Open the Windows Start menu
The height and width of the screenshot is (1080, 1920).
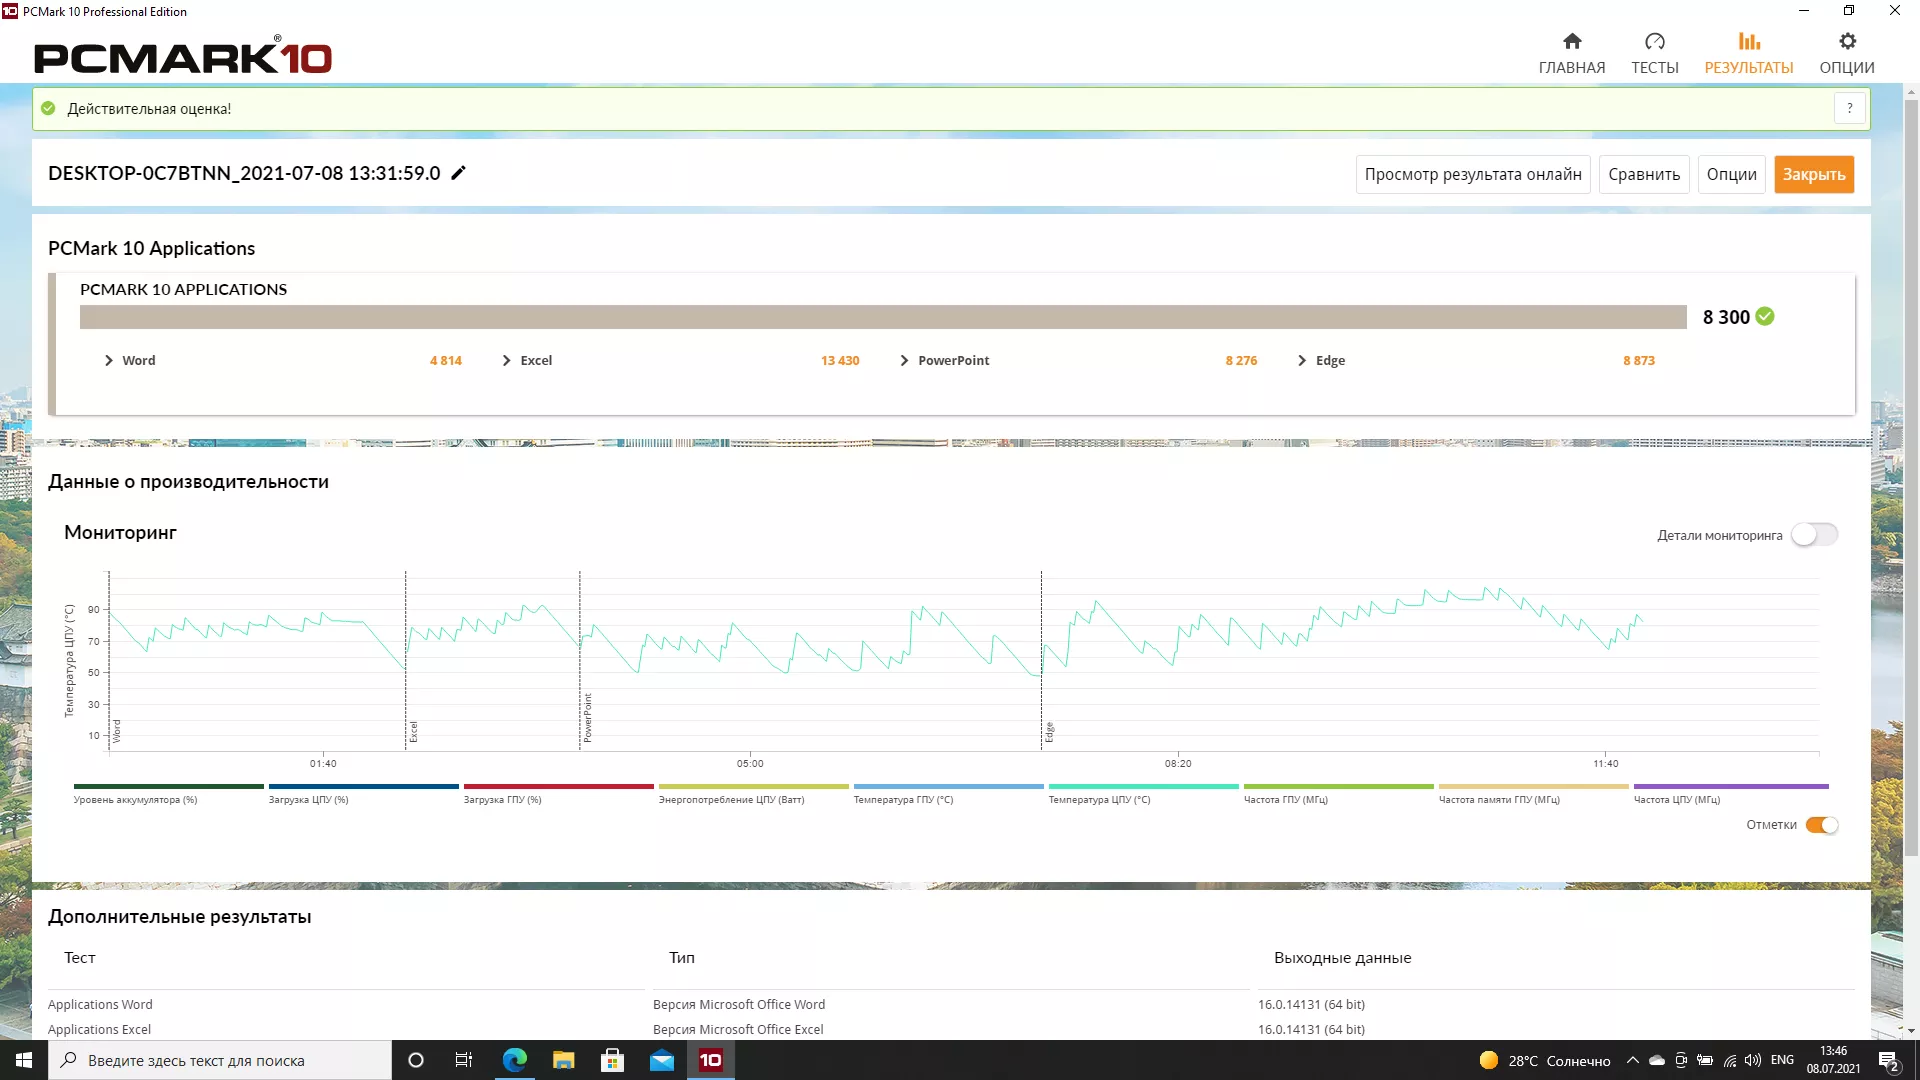[x=24, y=1060]
